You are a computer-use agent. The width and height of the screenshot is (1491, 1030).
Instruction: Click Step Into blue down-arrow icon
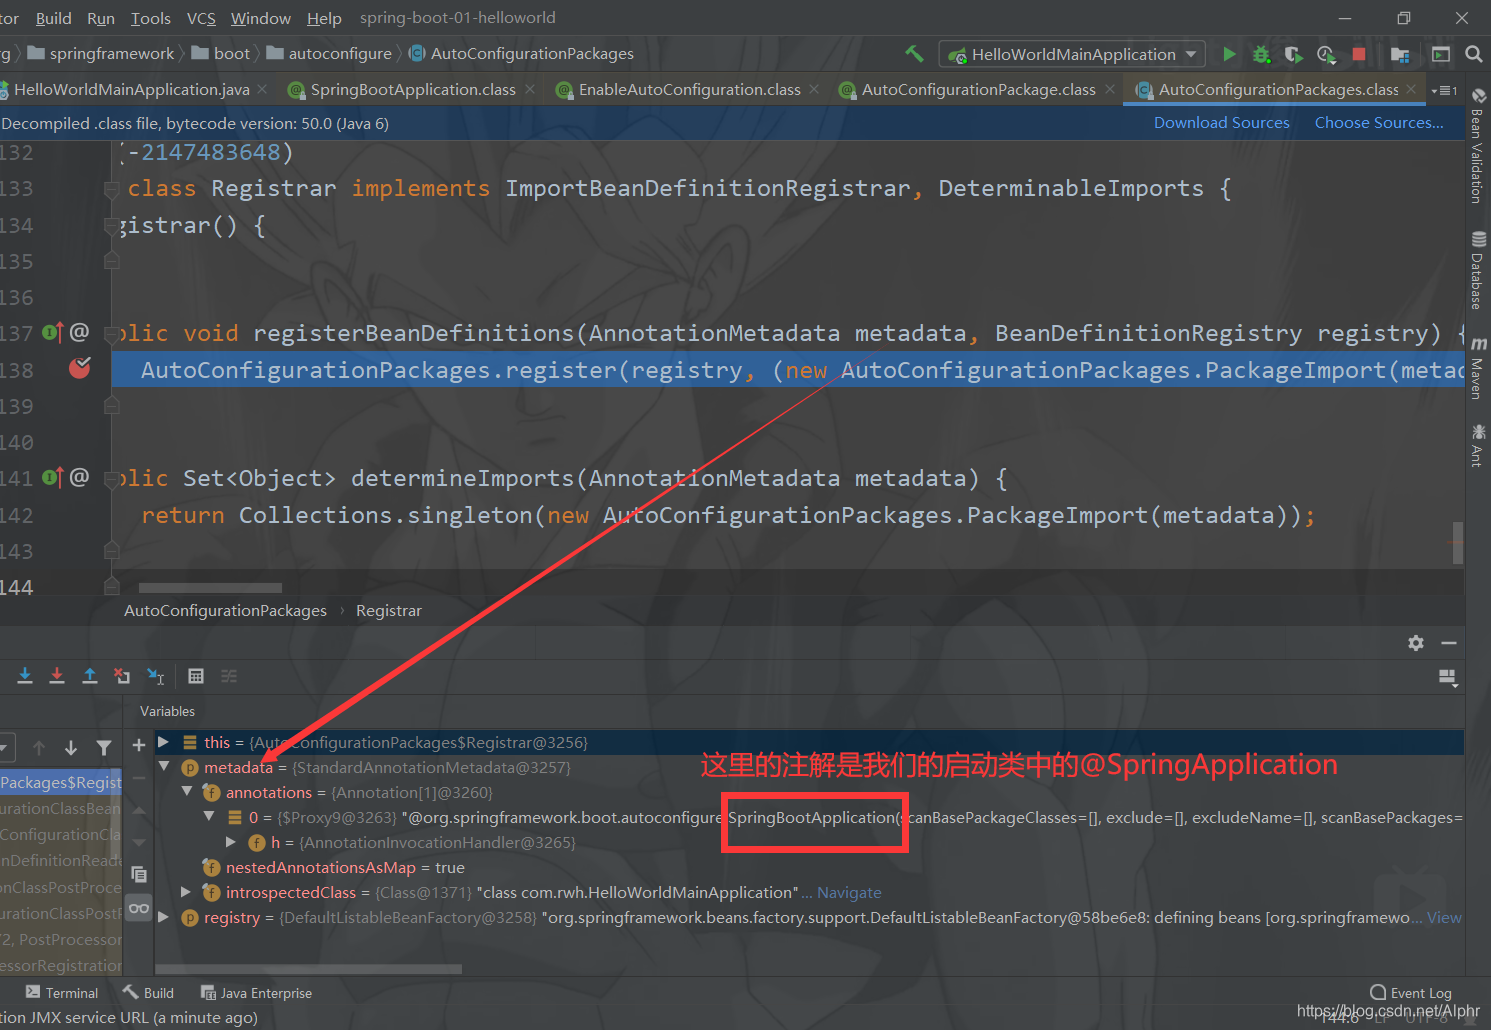coord(25,676)
